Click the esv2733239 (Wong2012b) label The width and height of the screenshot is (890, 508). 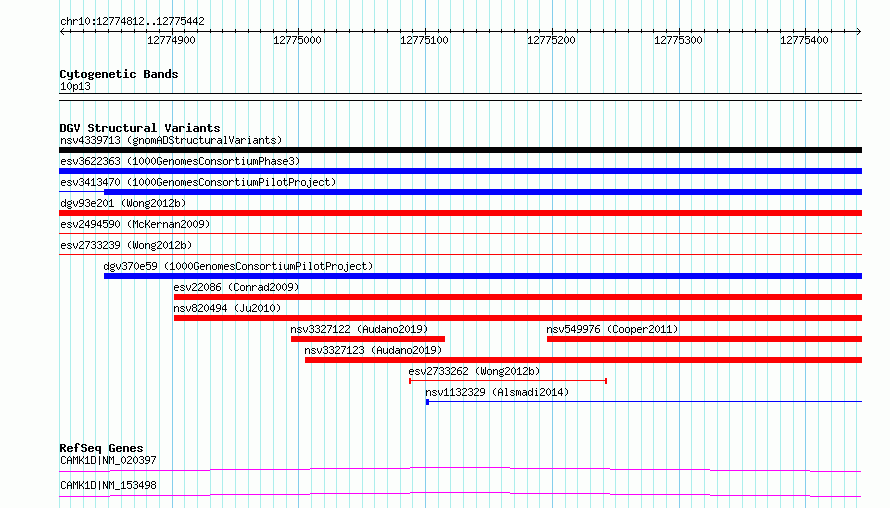pos(126,245)
